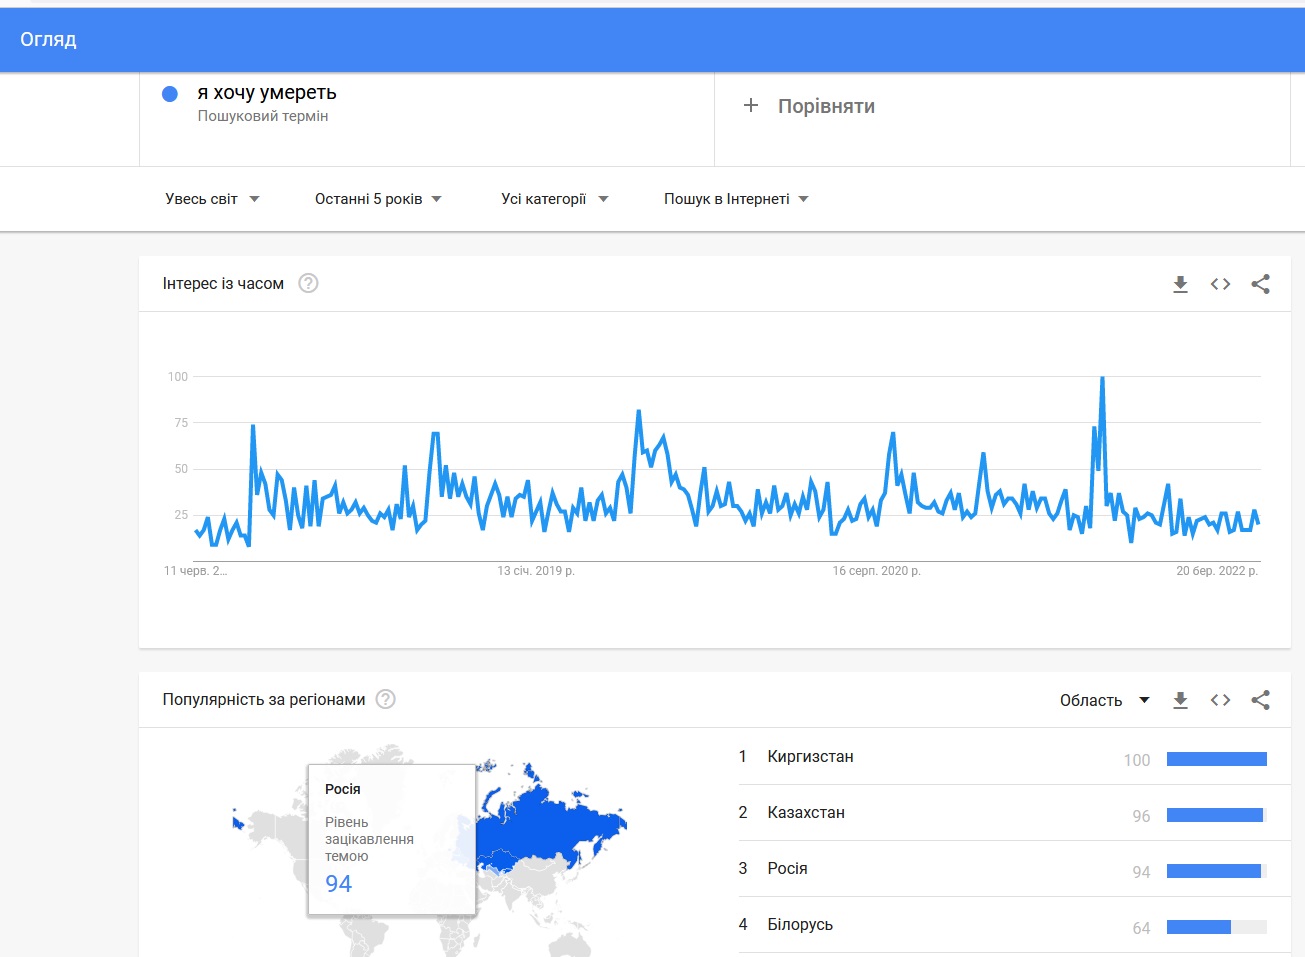The image size is (1305, 957).
Task: Open help next to Популярність за регіонами
Action: click(x=385, y=699)
